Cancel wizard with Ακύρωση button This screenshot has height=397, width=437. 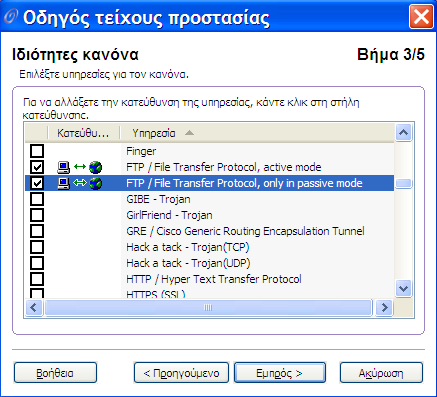(x=381, y=373)
